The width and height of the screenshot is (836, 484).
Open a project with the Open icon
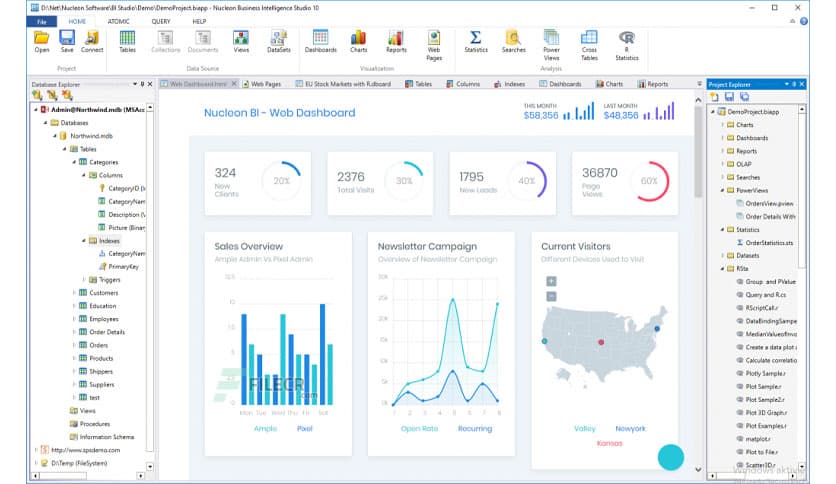pyautogui.click(x=42, y=42)
